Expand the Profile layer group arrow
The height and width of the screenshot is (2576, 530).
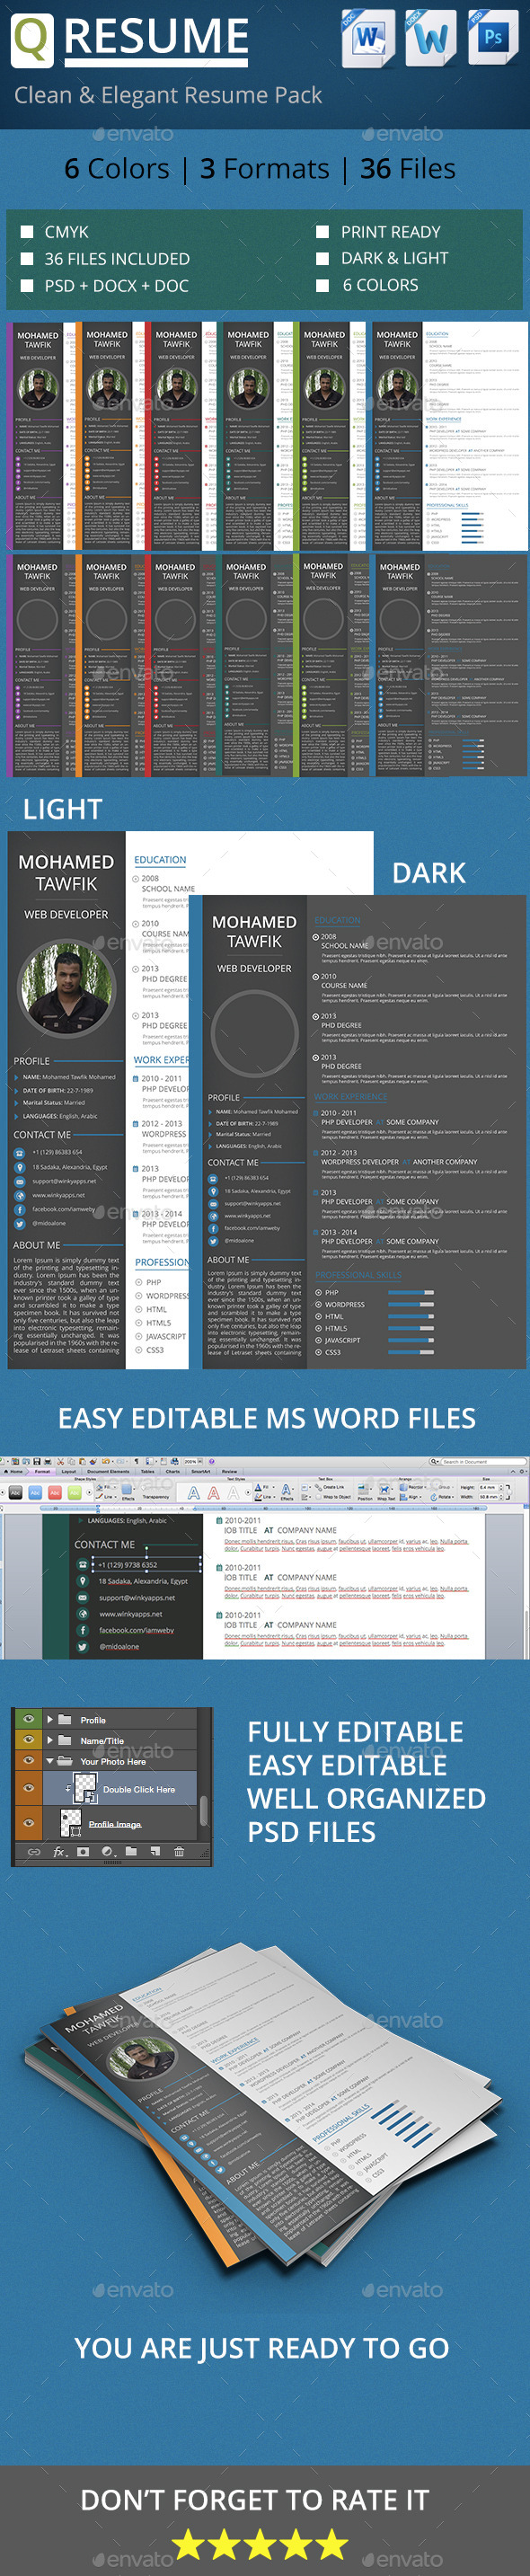(x=50, y=1720)
